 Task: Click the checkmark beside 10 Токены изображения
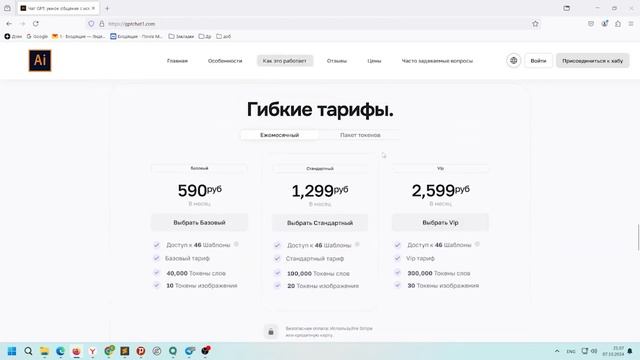[156, 285]
